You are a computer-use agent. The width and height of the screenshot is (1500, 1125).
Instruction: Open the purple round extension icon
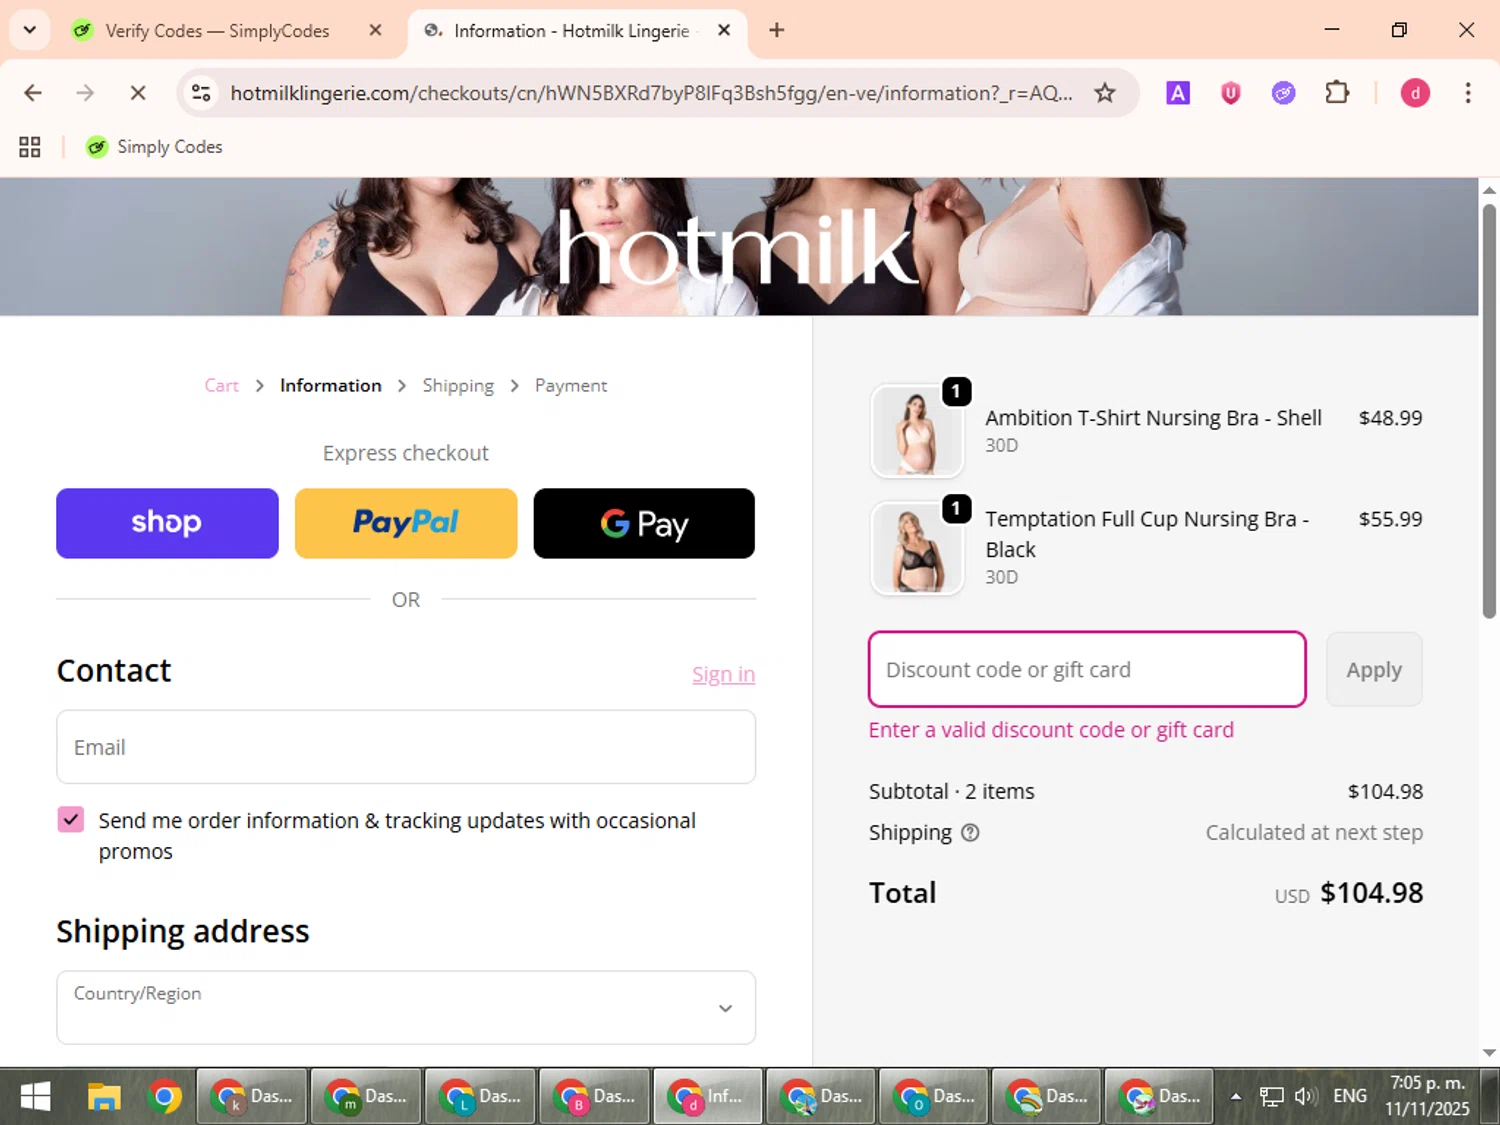[1283, 93]
